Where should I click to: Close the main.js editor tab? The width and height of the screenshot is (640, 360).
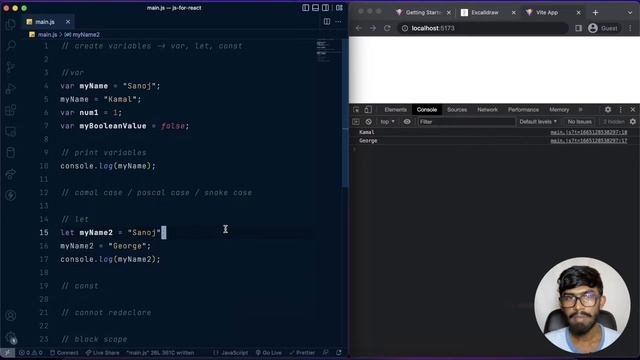(68, 22)
